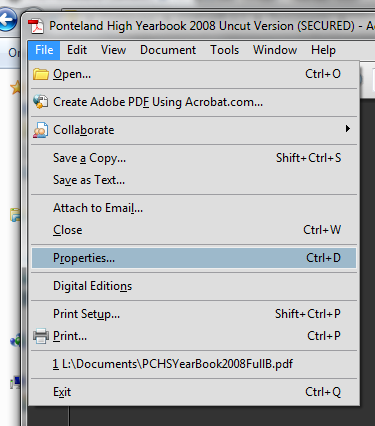Expand the Collaborate submenu arrow
The height and width of the screenshot is (426, 375).
tap(348, 129)
